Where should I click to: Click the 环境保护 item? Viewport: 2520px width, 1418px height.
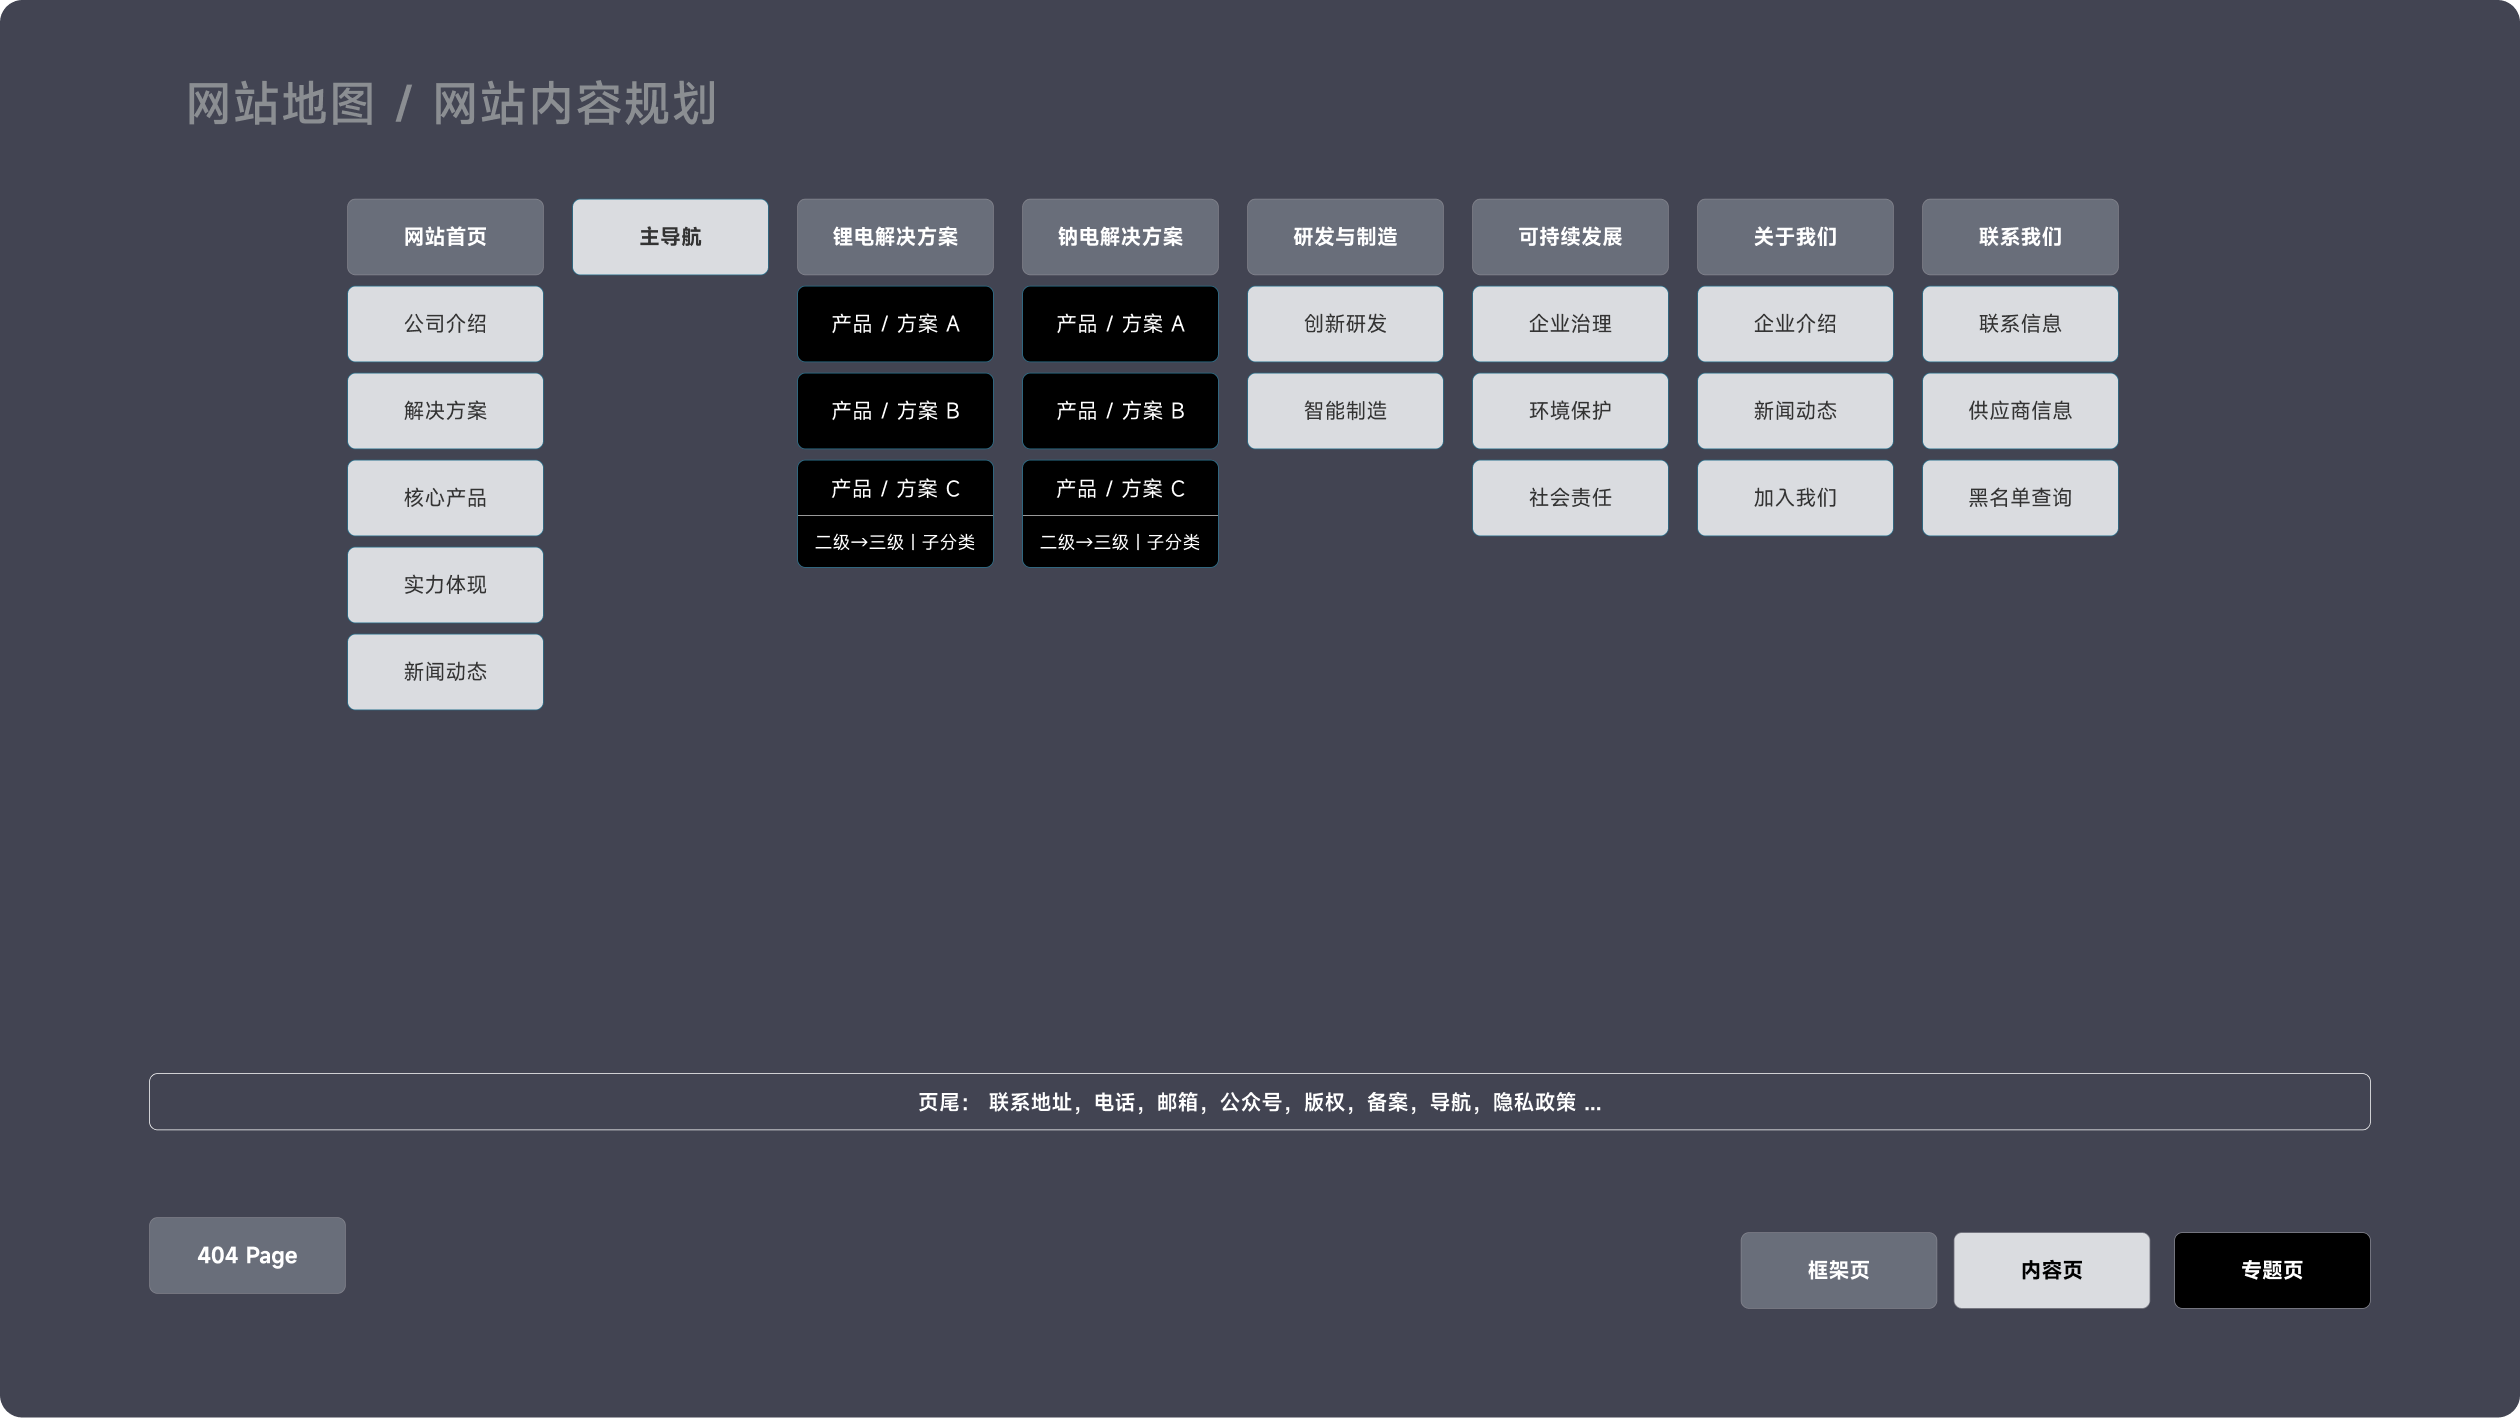coord(1570,411)
